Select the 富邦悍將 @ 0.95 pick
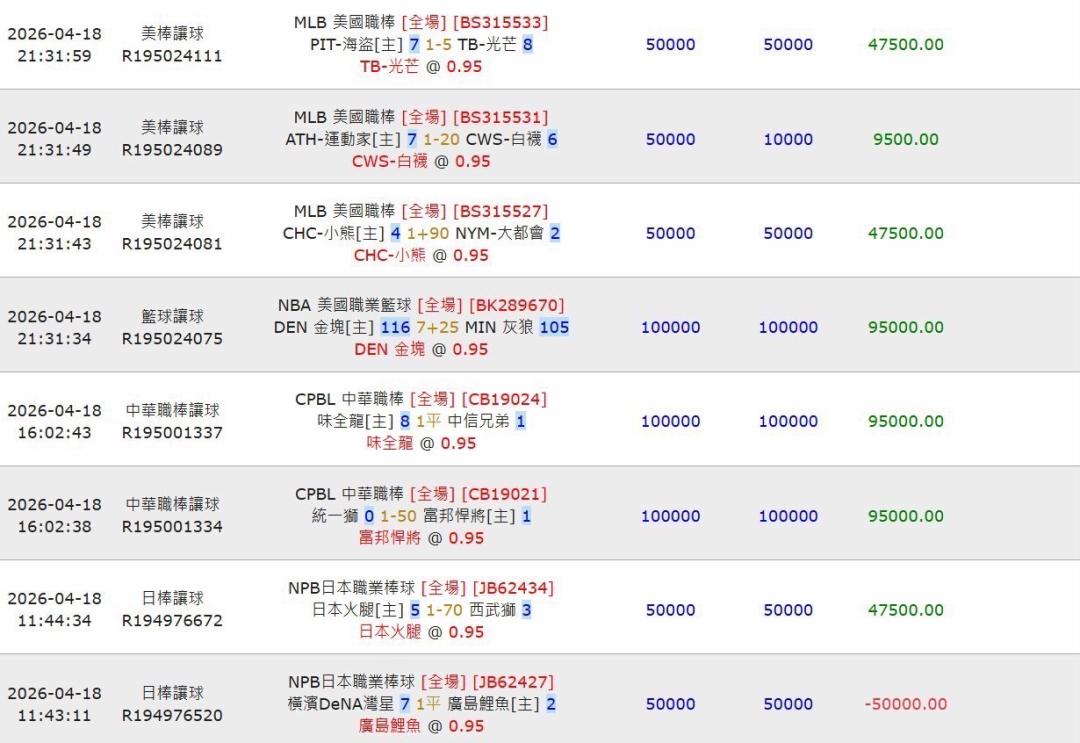This screenshot has height=743, width=1080. [x=421, y=538]
